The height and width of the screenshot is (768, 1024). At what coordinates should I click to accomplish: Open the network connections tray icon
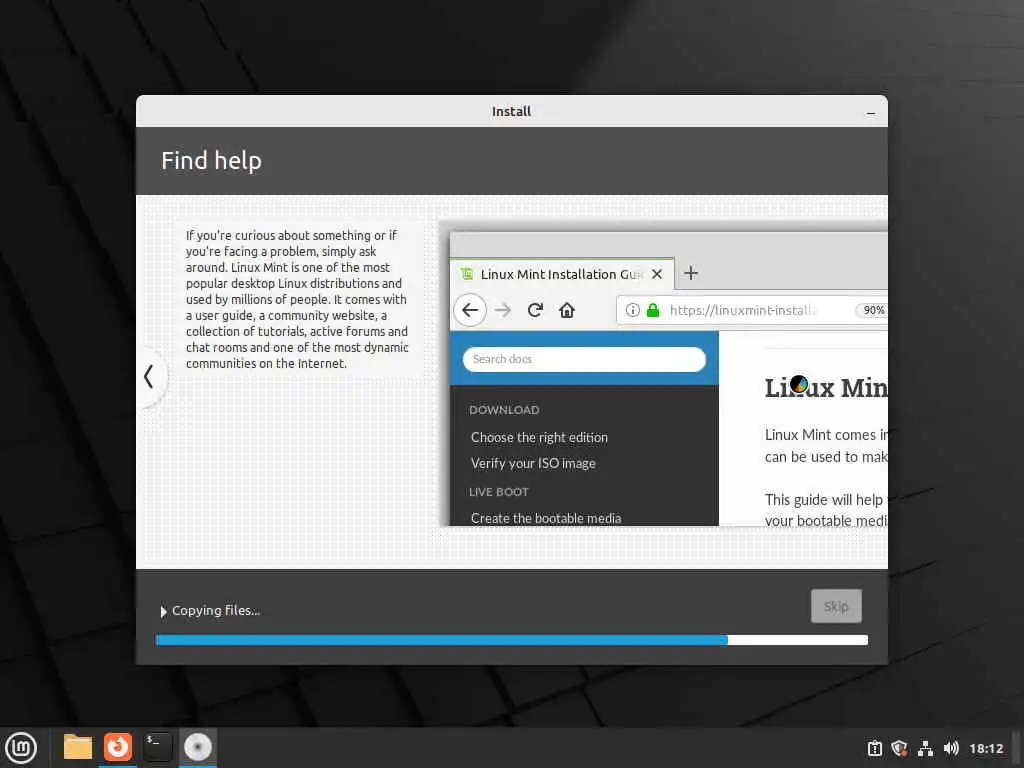(925, 748)
